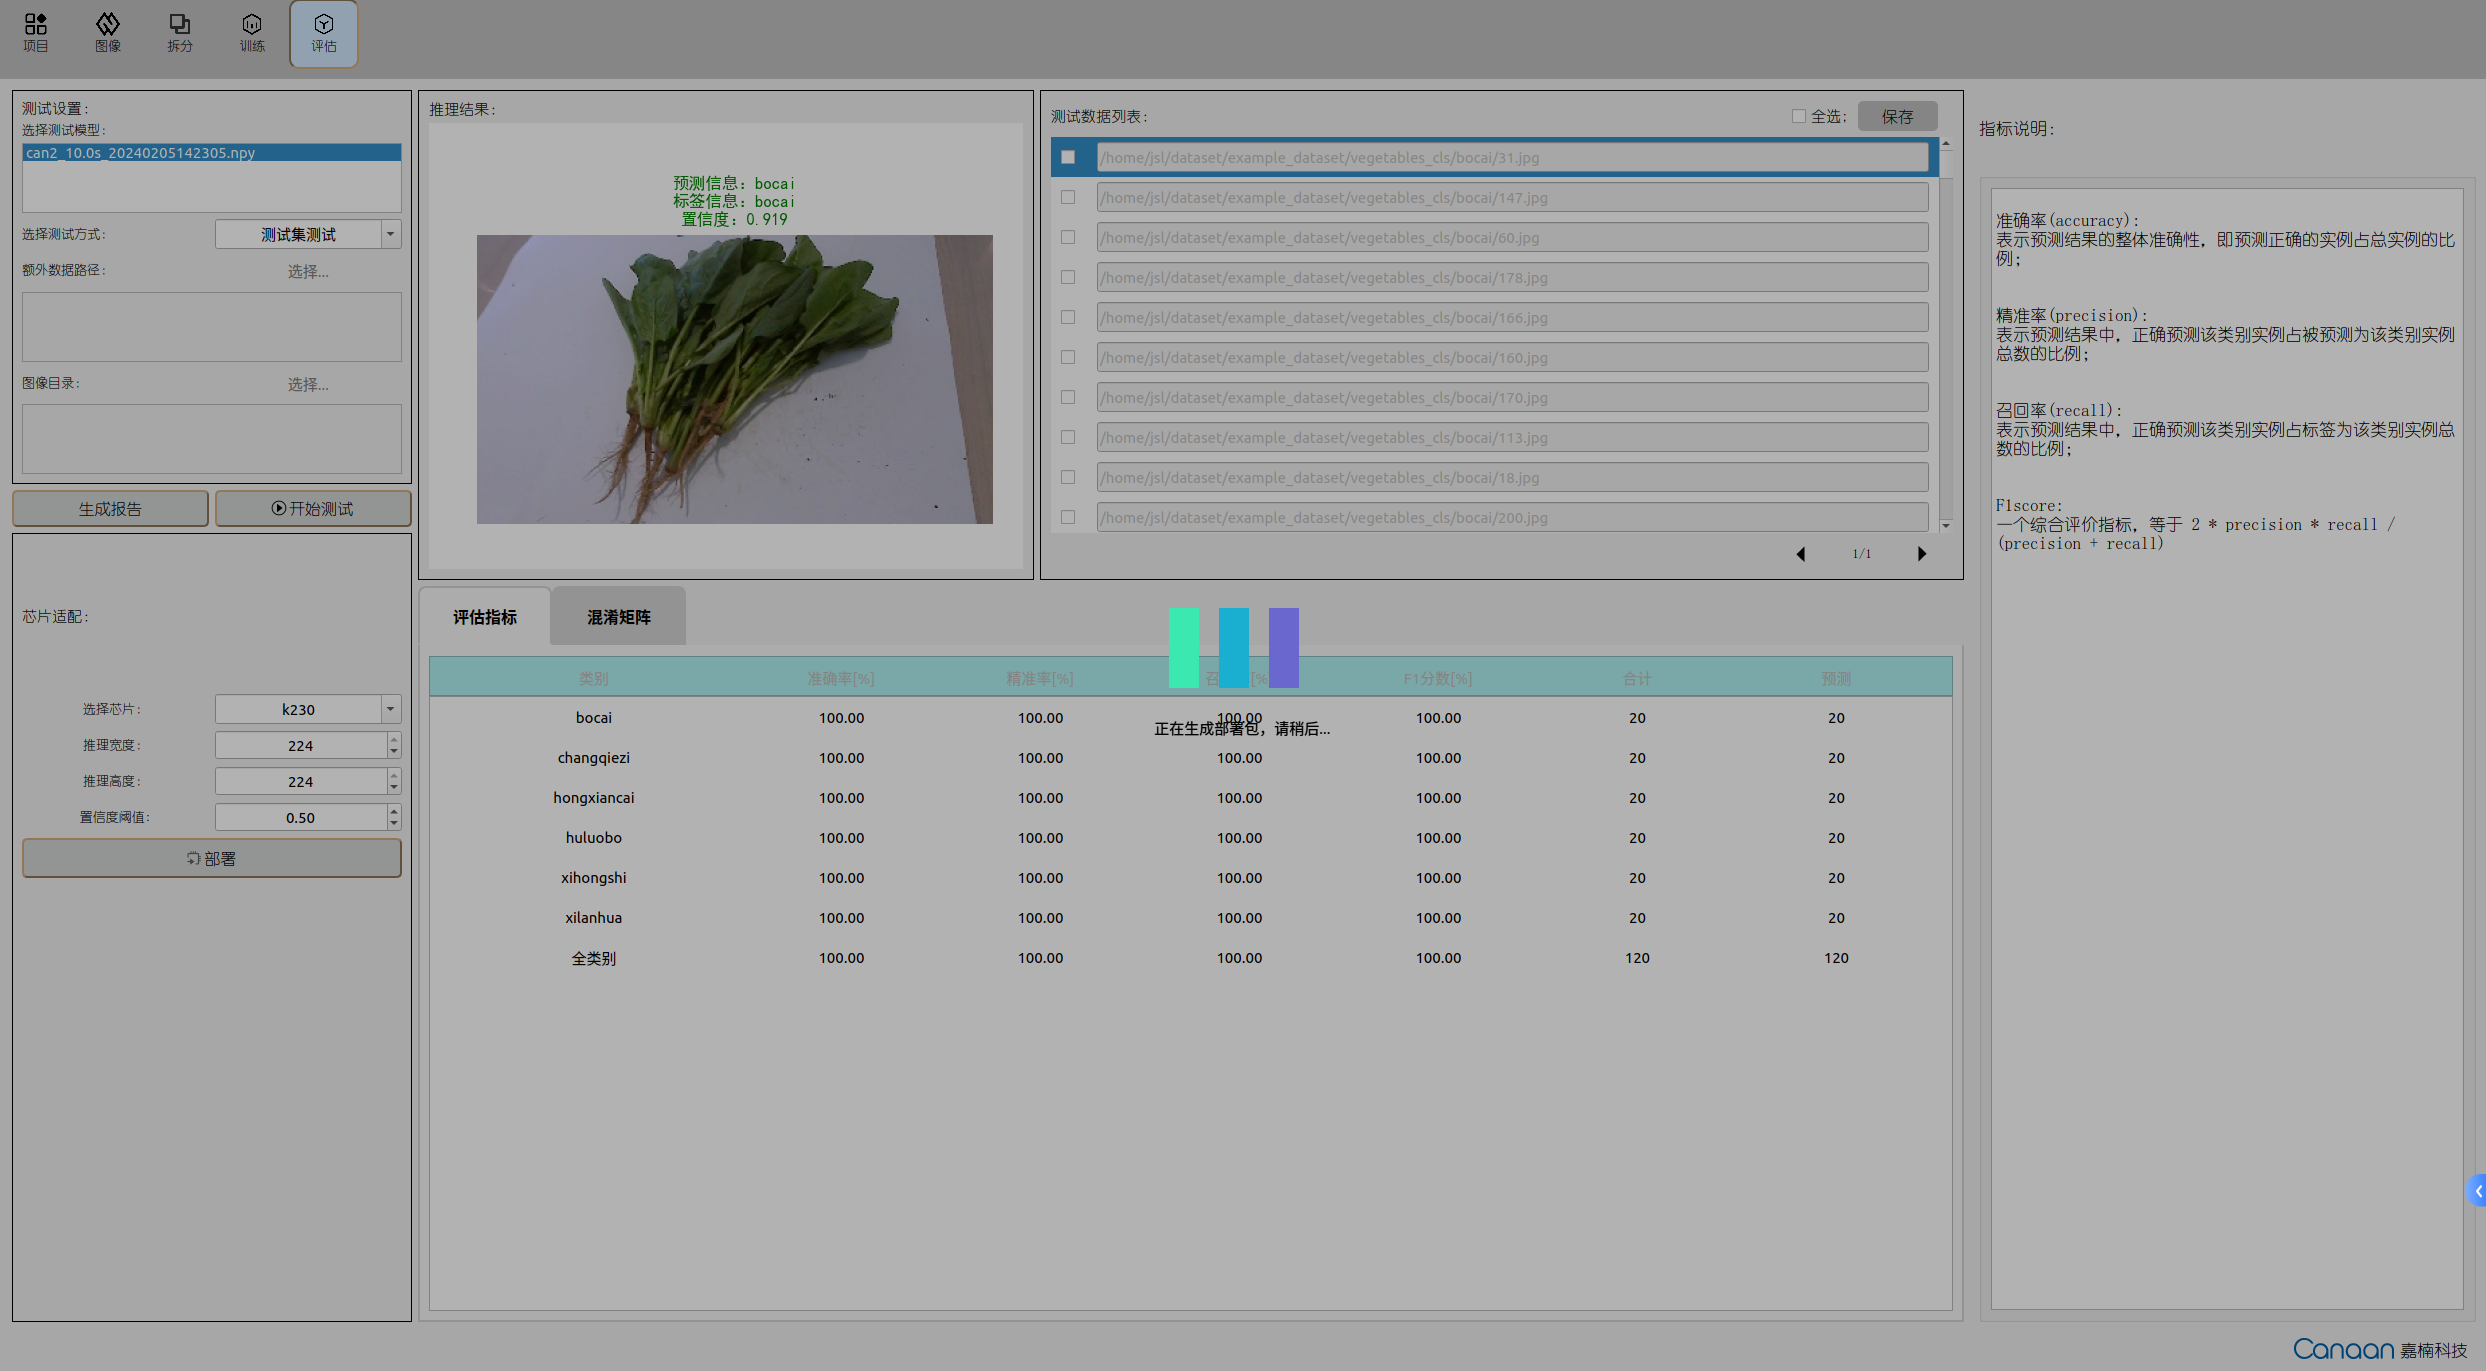Screen dimensions: 2486x1371
Task: Click 生成报告 button
Action: click(x=108, y=507)
